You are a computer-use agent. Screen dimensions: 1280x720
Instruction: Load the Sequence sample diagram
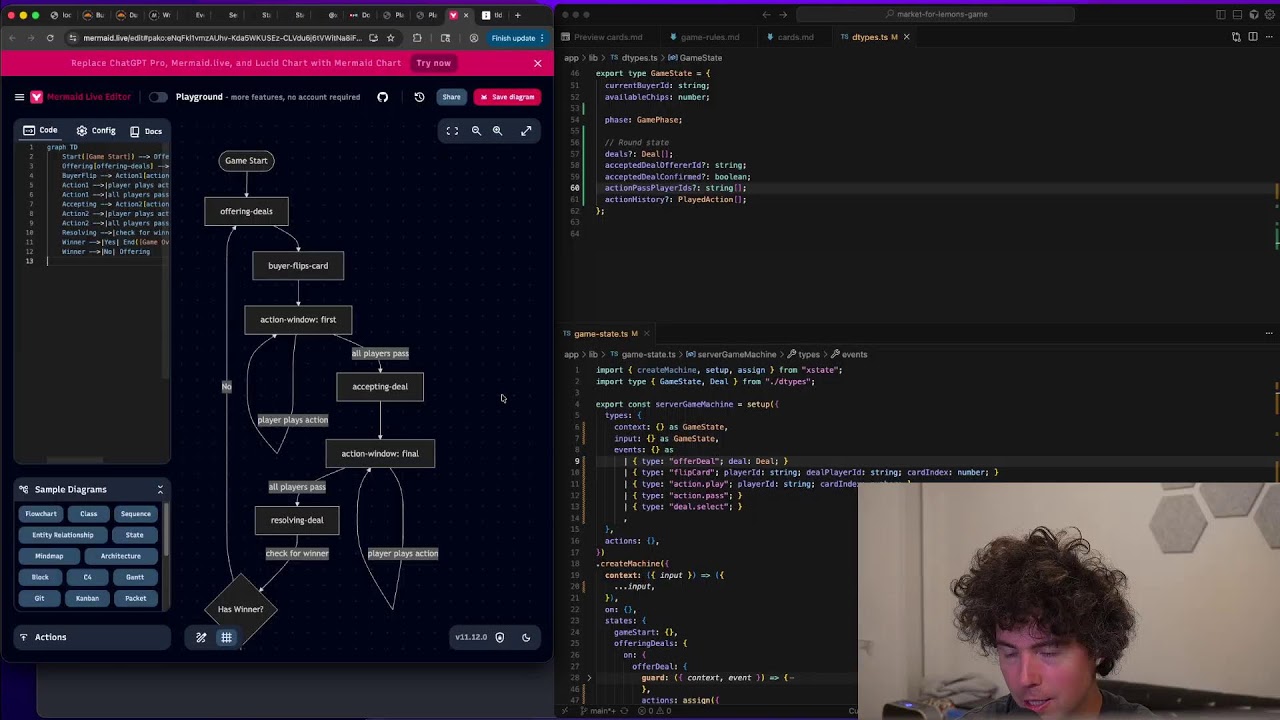135,514
